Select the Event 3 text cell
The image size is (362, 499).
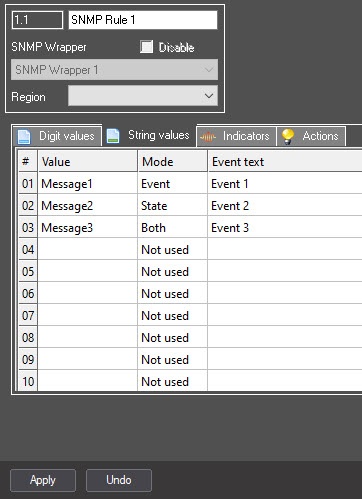(285, 228)
